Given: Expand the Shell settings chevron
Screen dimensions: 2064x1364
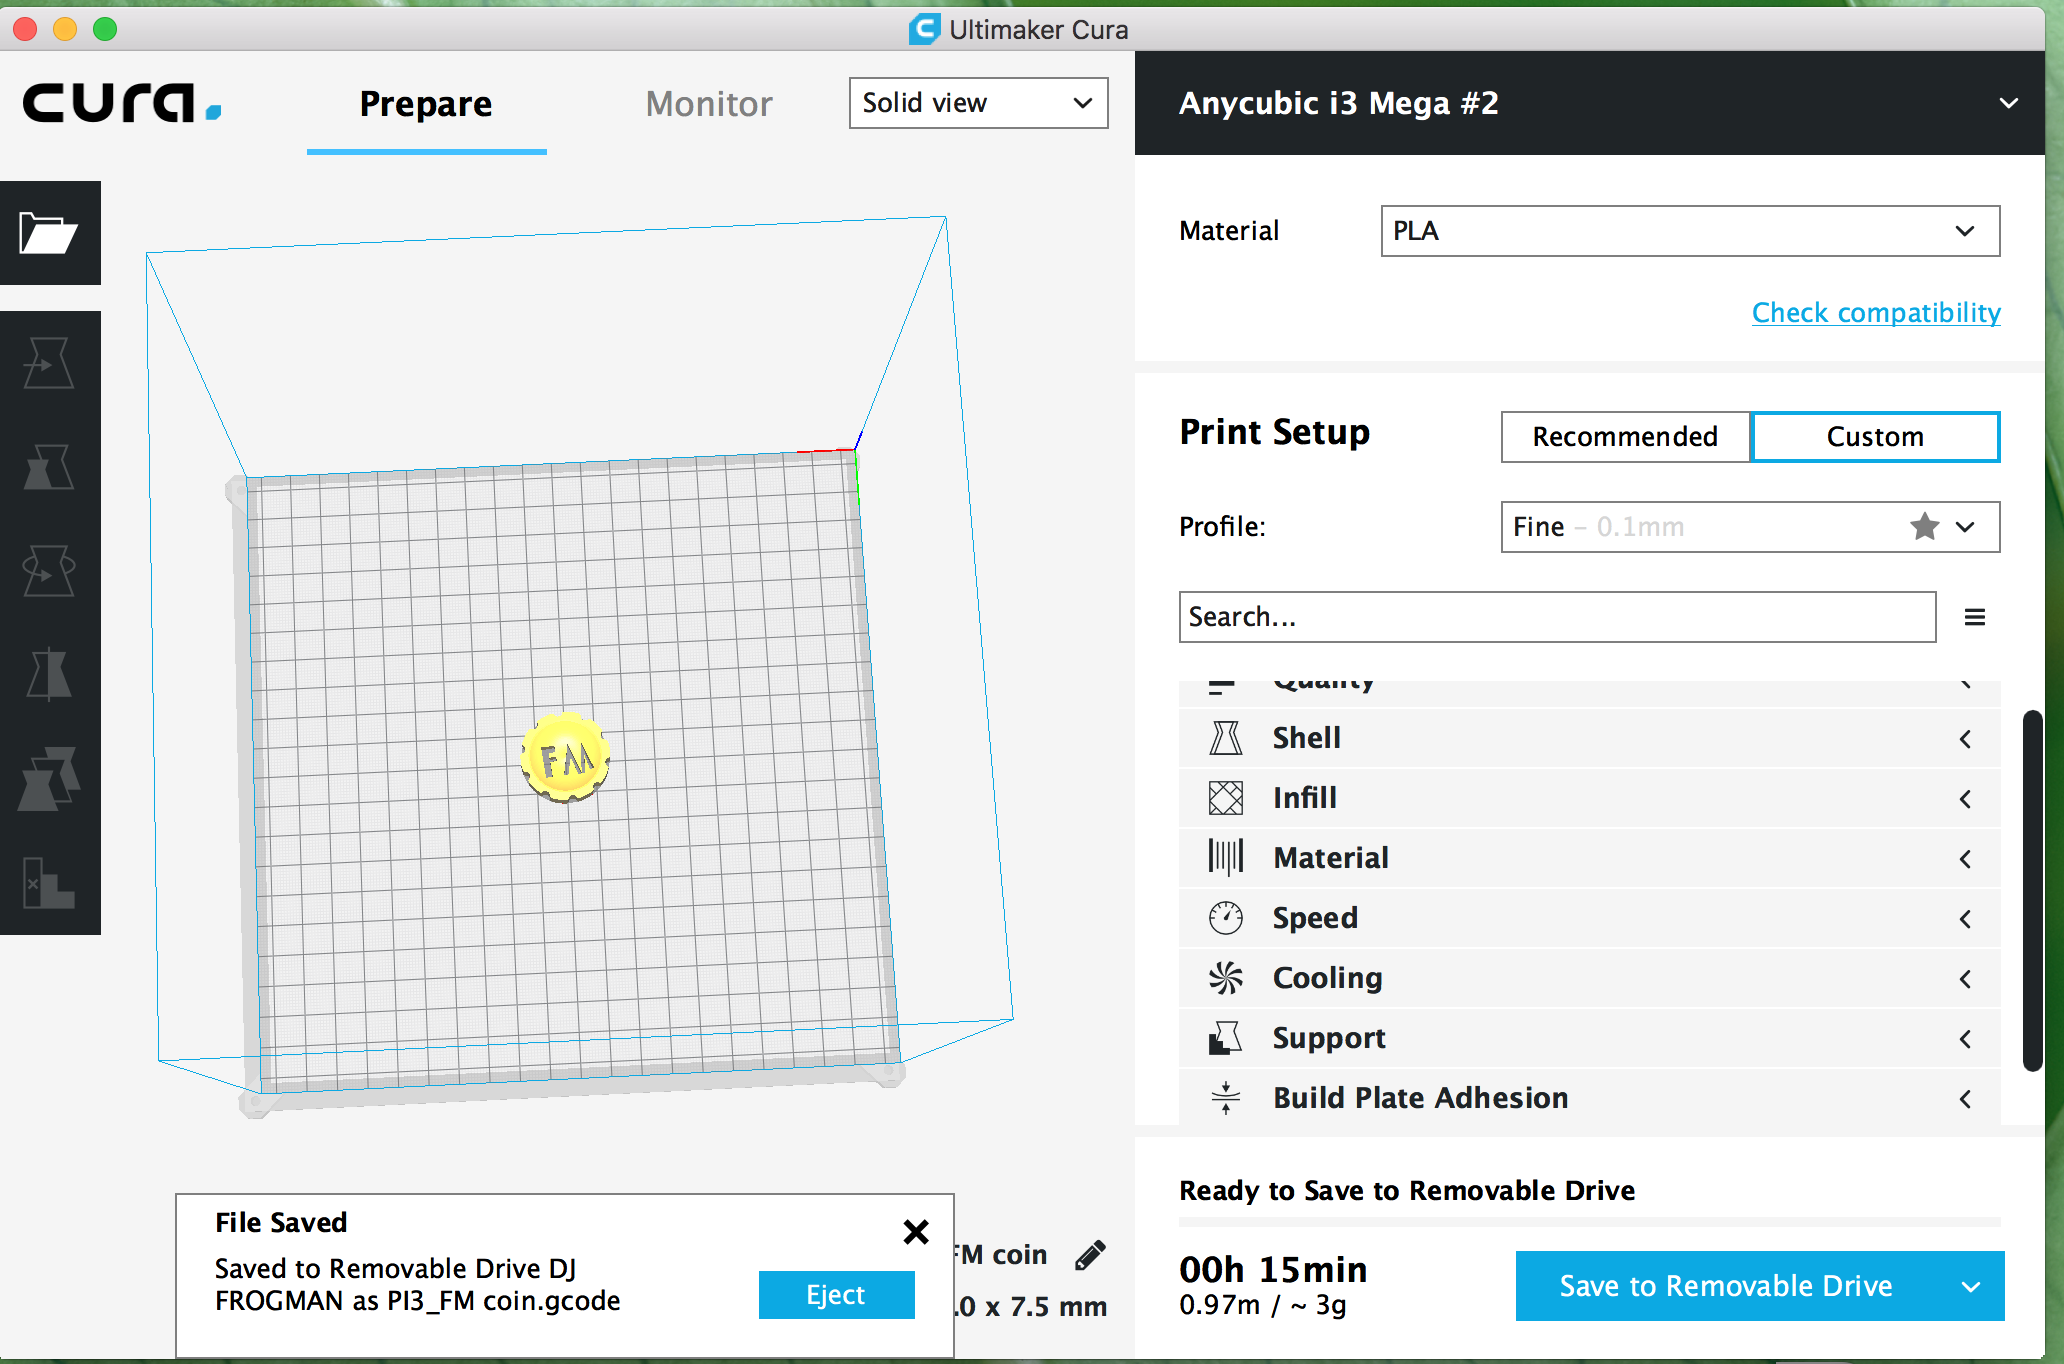Looking at the screenshot, I should tap(1966, 739).
